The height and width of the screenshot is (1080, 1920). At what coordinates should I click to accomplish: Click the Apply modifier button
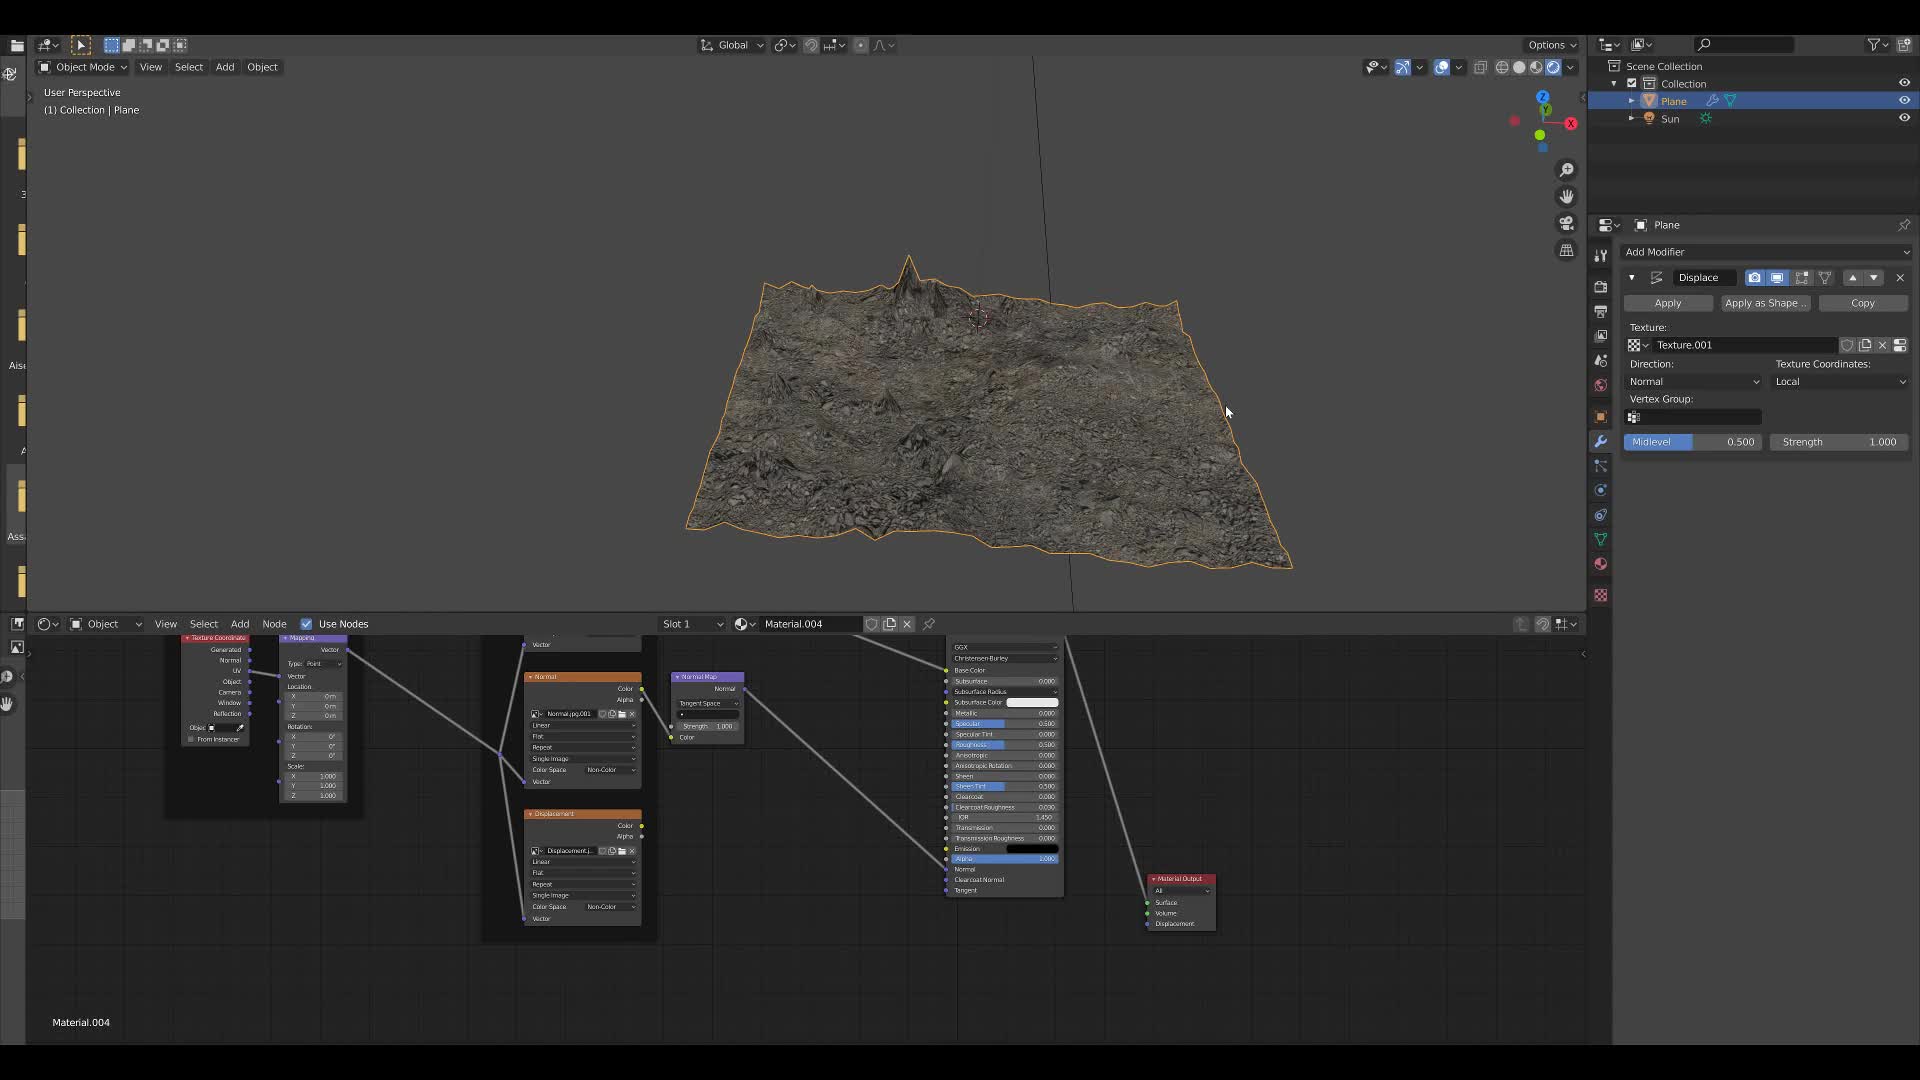point(1667,303)
